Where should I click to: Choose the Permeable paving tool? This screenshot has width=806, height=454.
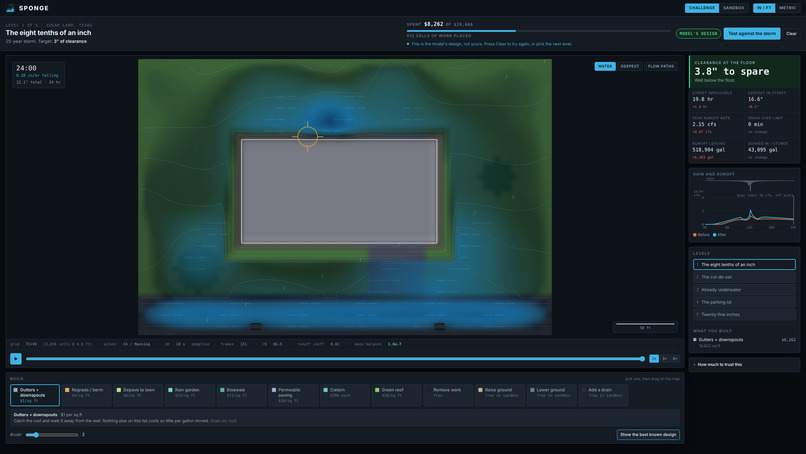coord(294,395)
